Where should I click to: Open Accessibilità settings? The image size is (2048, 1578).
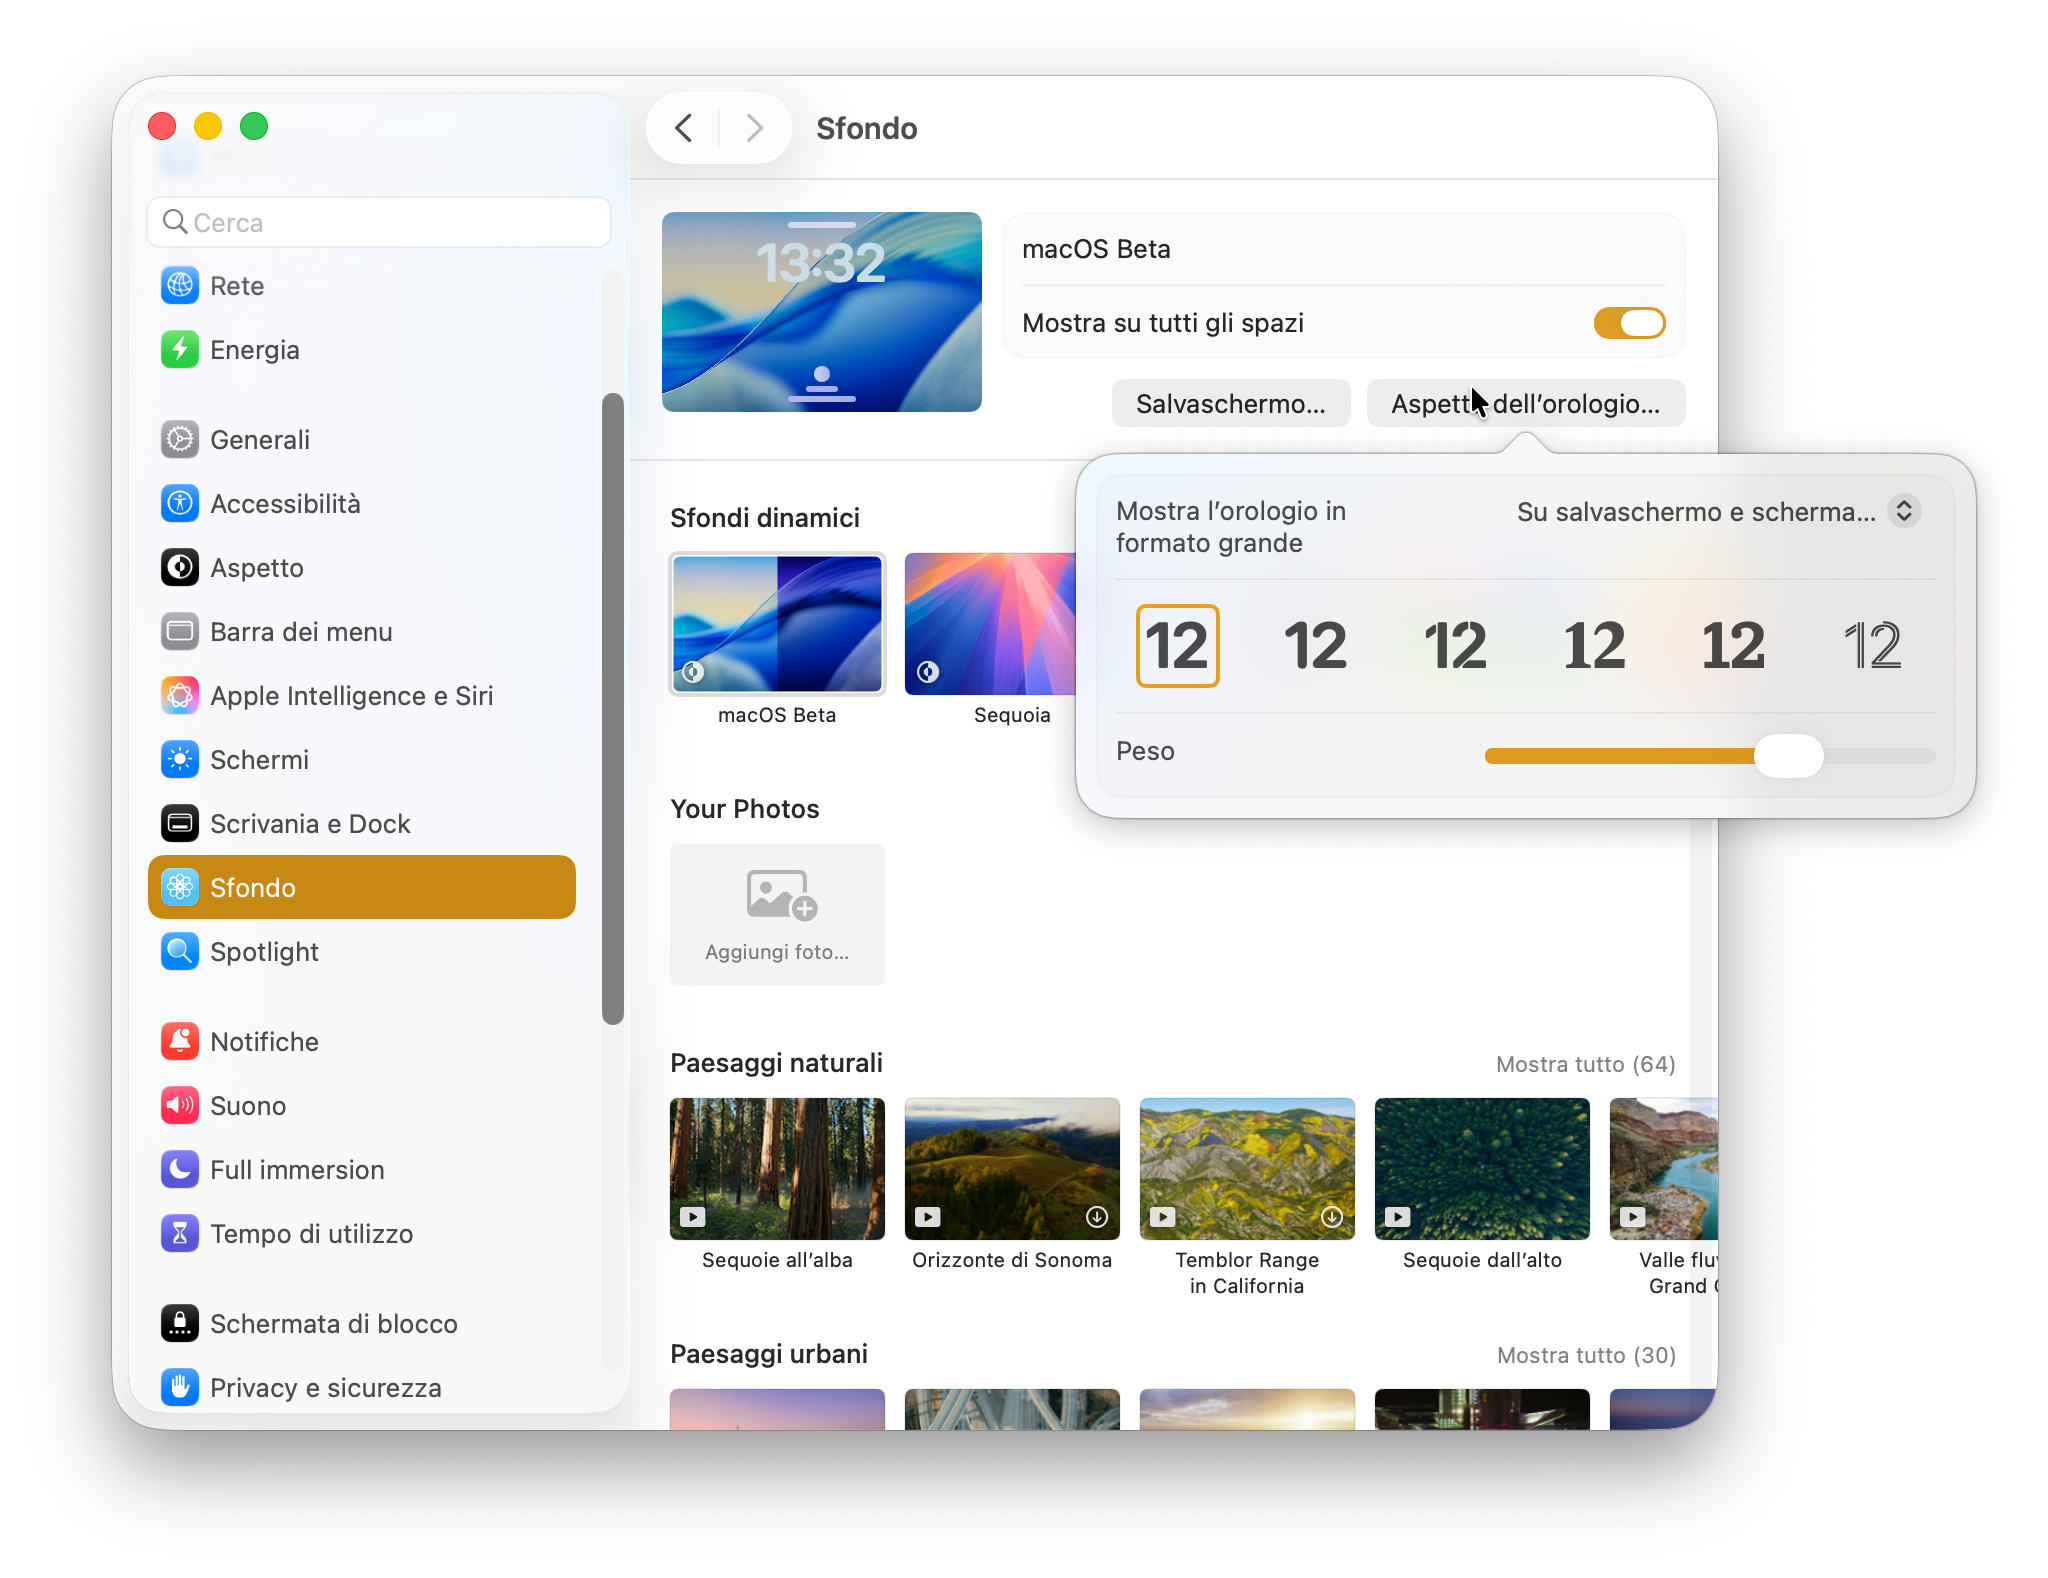285,503
